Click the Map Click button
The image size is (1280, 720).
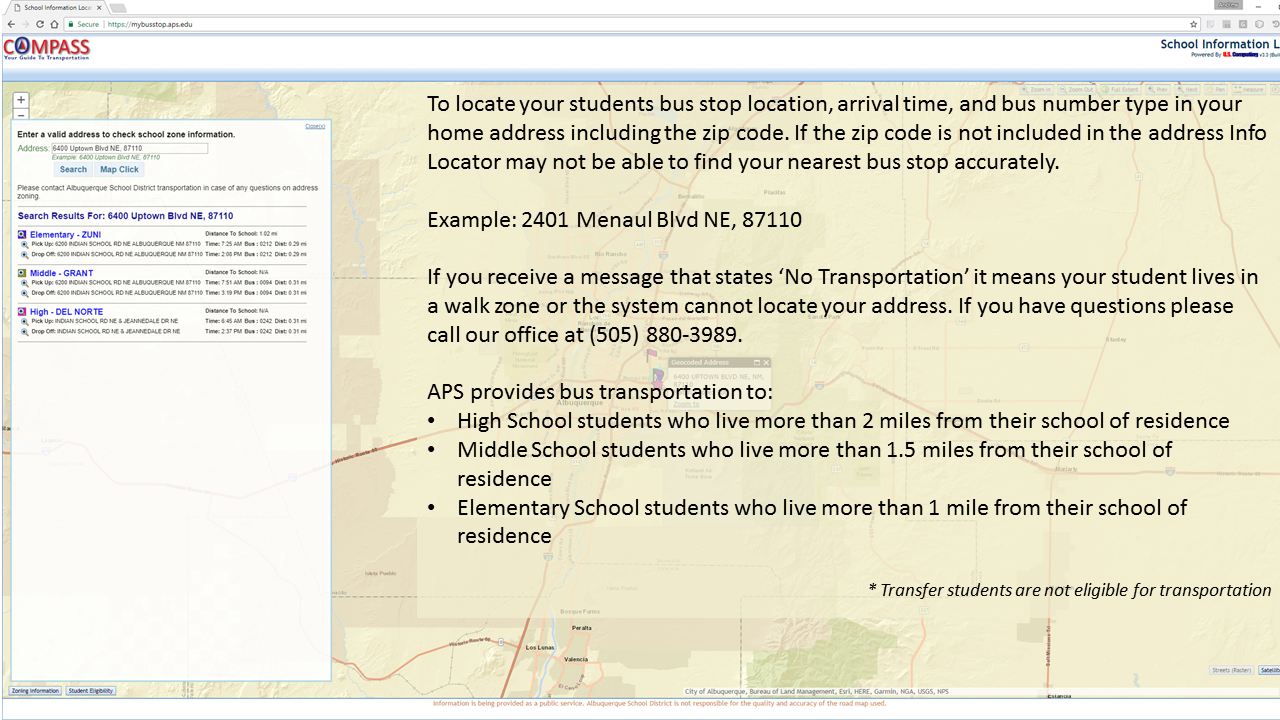click(119, 170)
